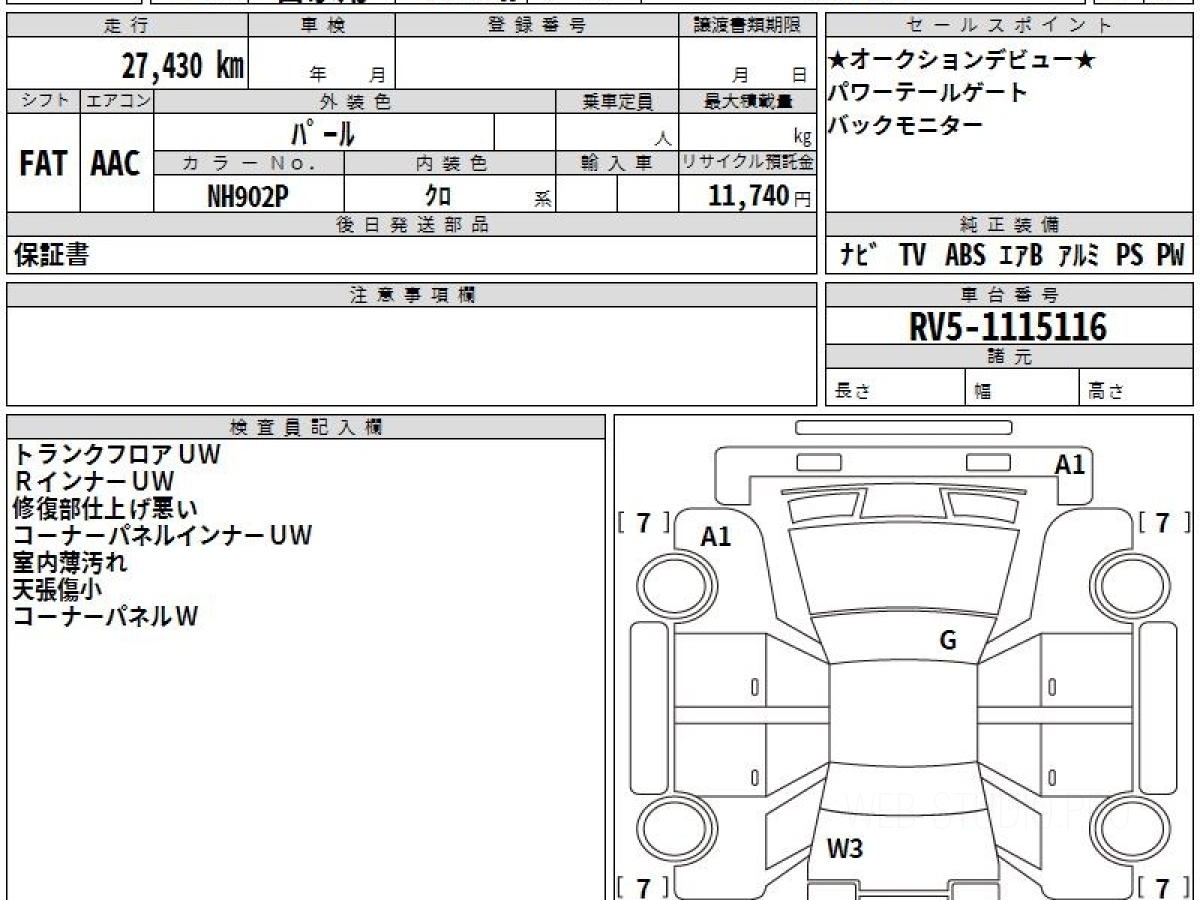Click the 長さ dimension cell

[896, 388]
